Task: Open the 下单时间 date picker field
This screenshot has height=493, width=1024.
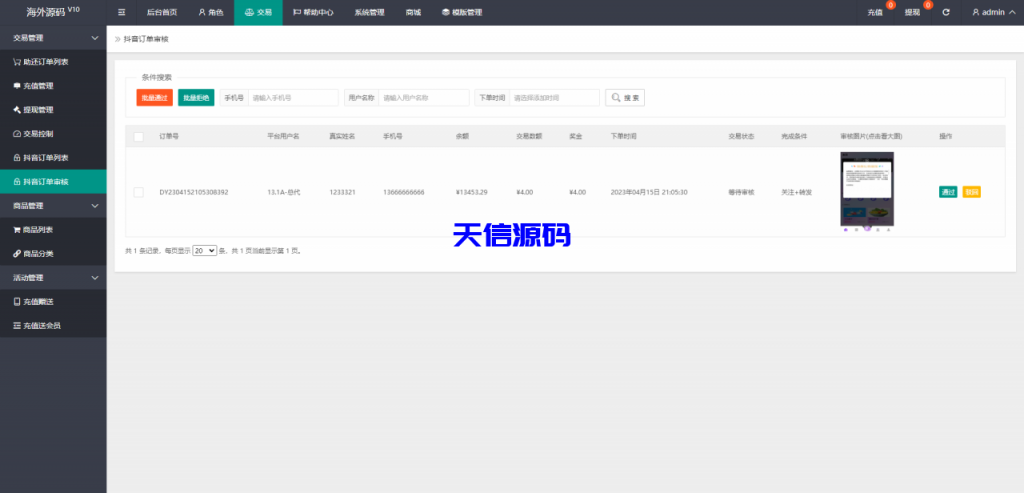Action: point(554,97)
